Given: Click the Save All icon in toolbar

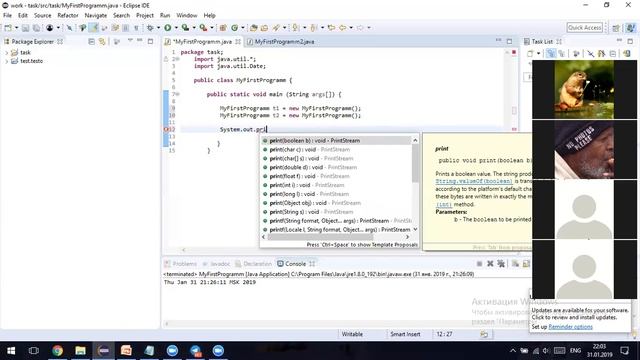Looking at the screenshot, I should pos(36,28).
